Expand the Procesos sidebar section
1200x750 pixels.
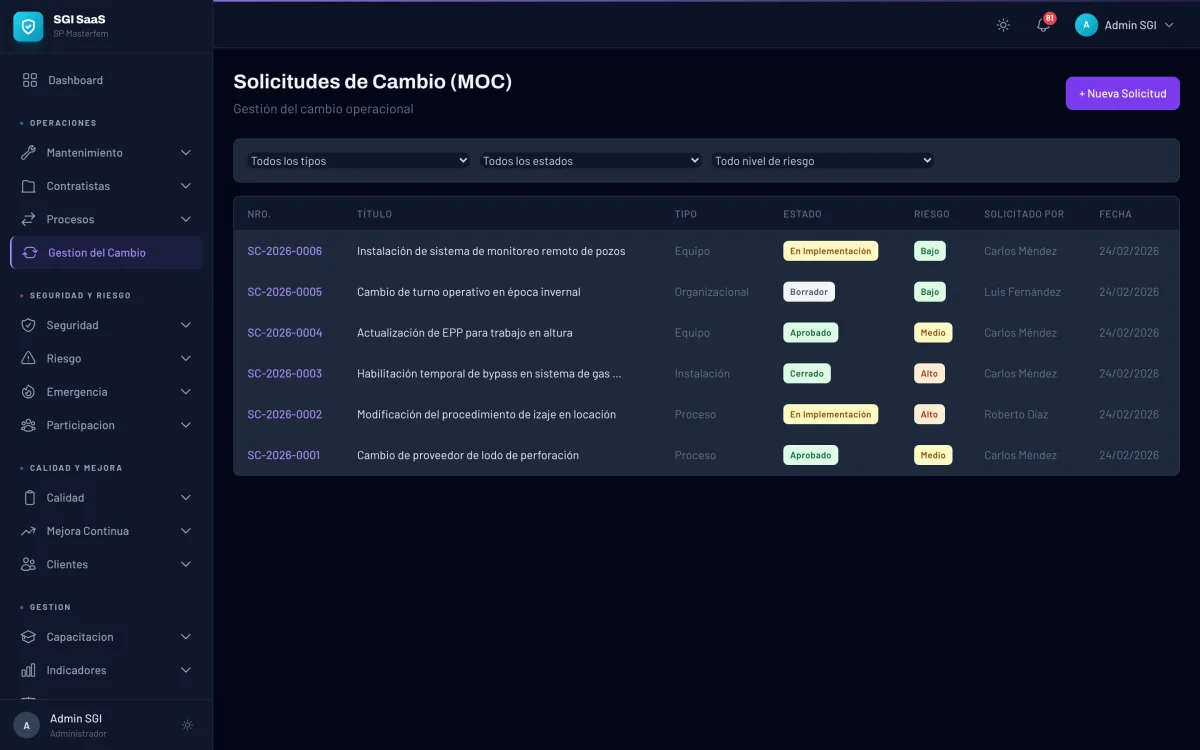click(x=72, y=219)
